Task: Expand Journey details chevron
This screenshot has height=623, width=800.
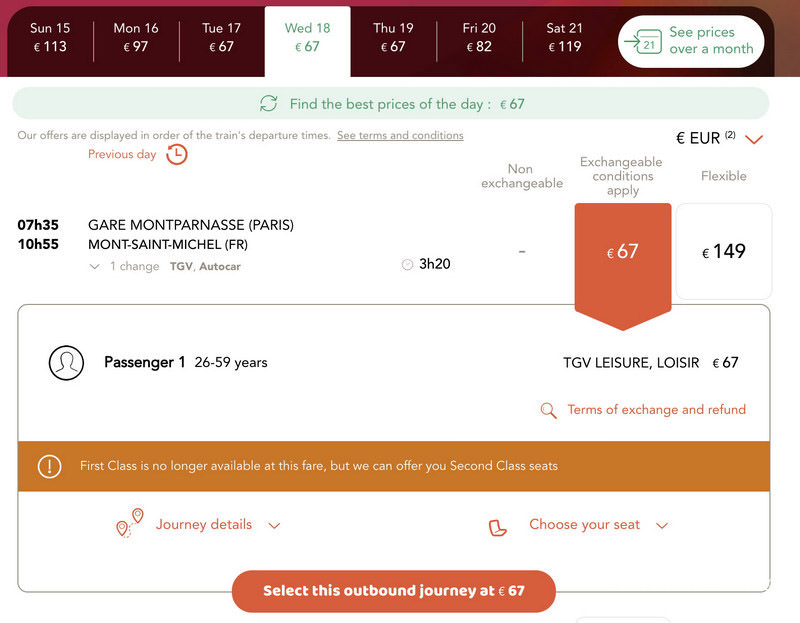Action: [274, 526]
